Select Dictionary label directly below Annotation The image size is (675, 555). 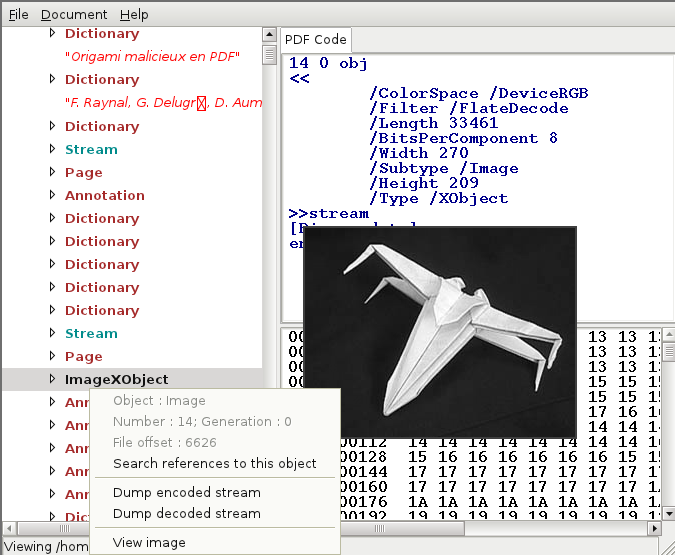click(x=102, y=219)
